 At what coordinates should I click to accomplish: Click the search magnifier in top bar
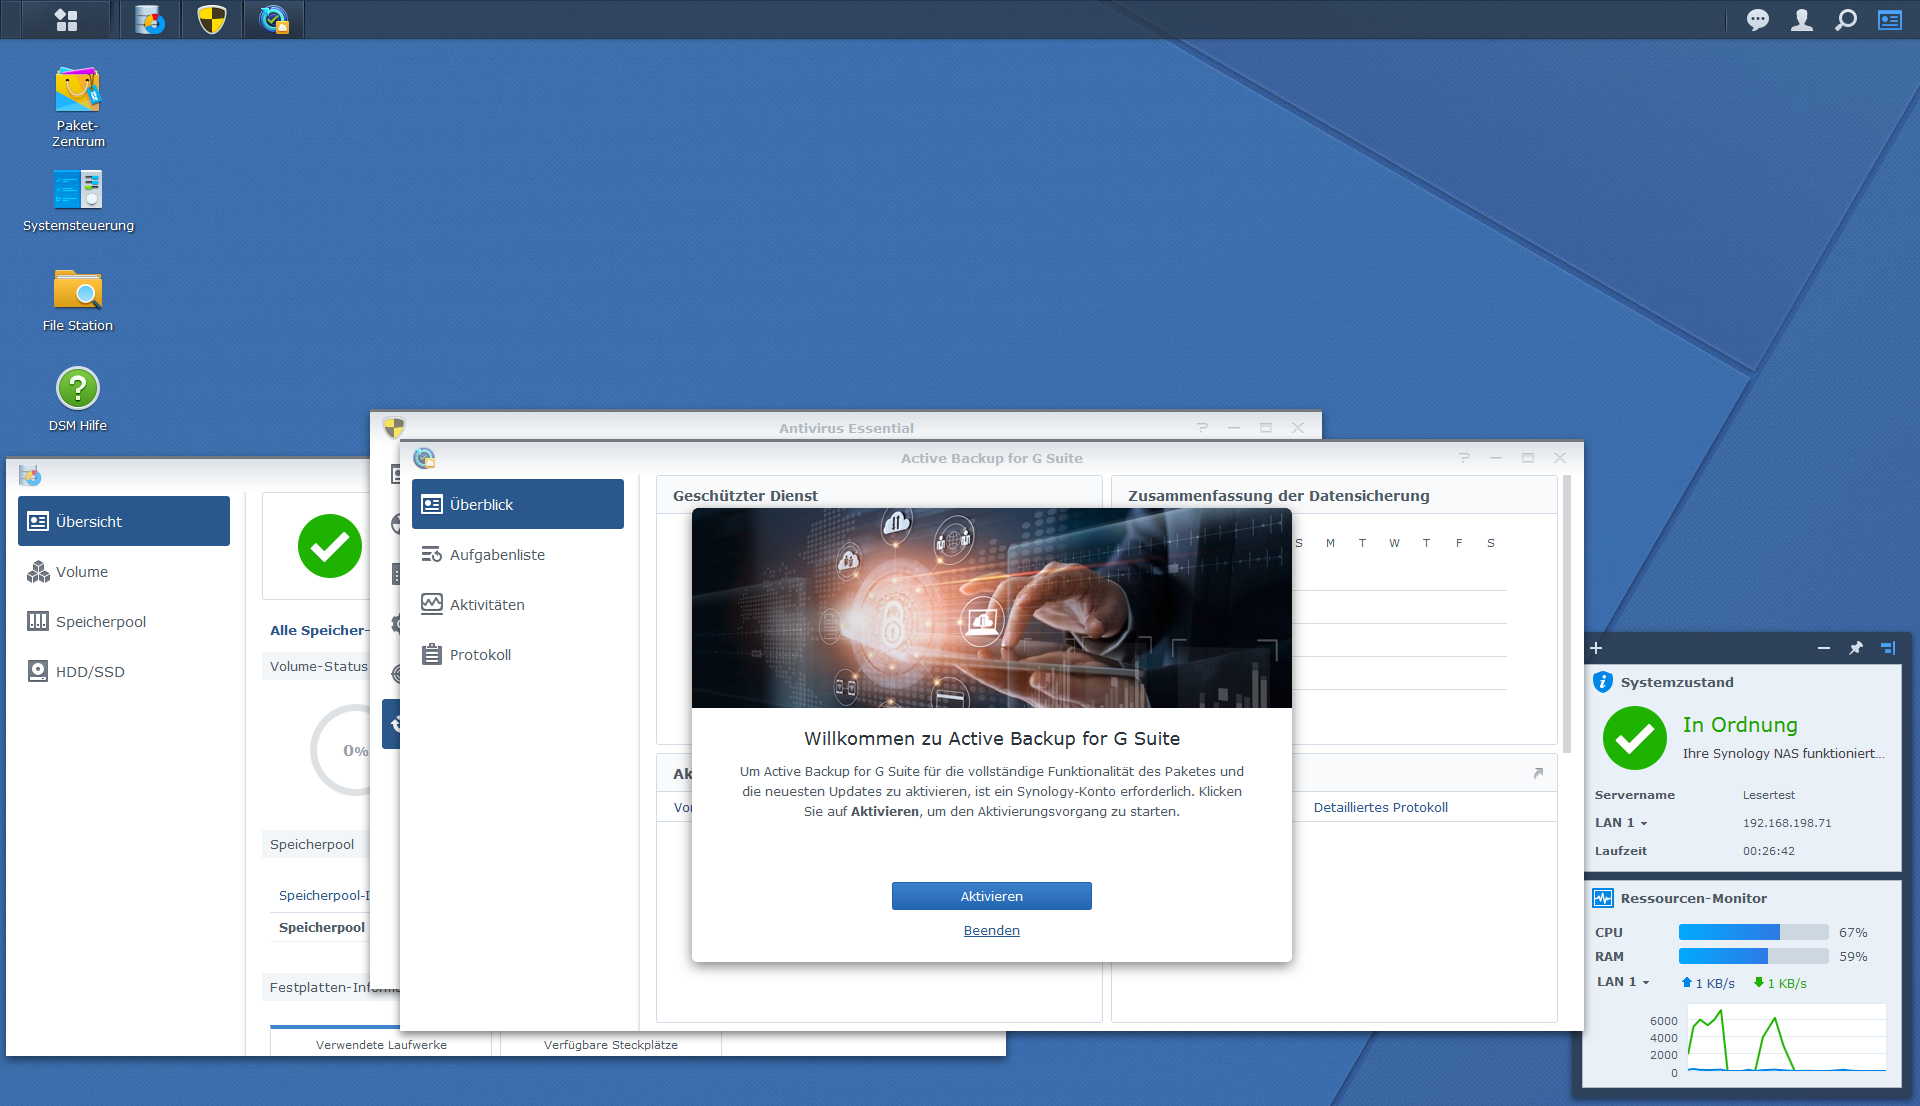pyautogui.click(x=1845, y=20)
